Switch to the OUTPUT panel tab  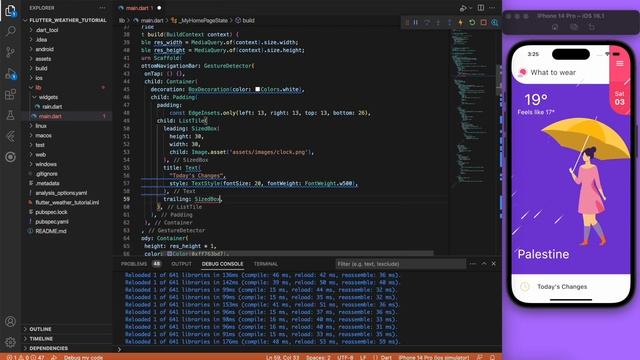click(x=181, y=264)
